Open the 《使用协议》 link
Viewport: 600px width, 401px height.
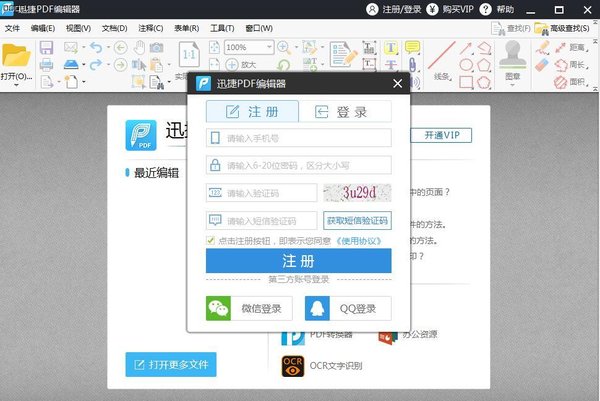point(359,241)
